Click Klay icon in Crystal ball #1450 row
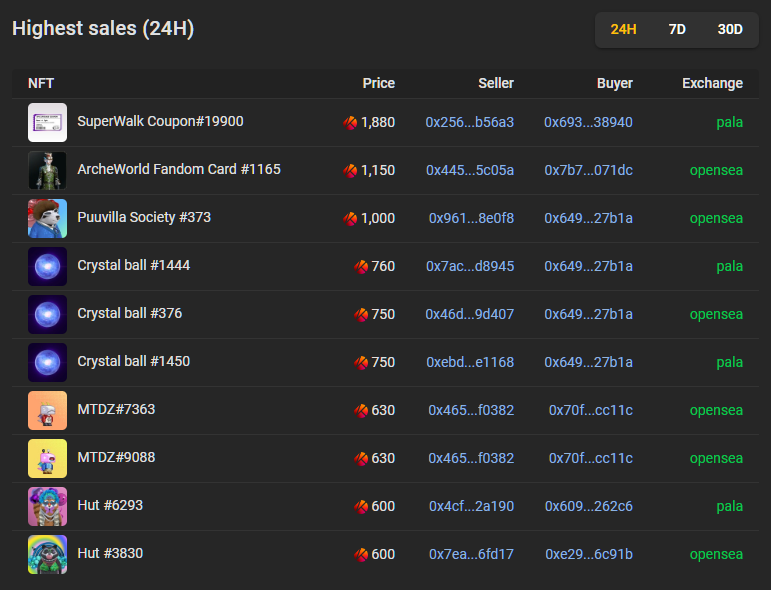Screen dimensions: 771x590 [x=361, y=362]
